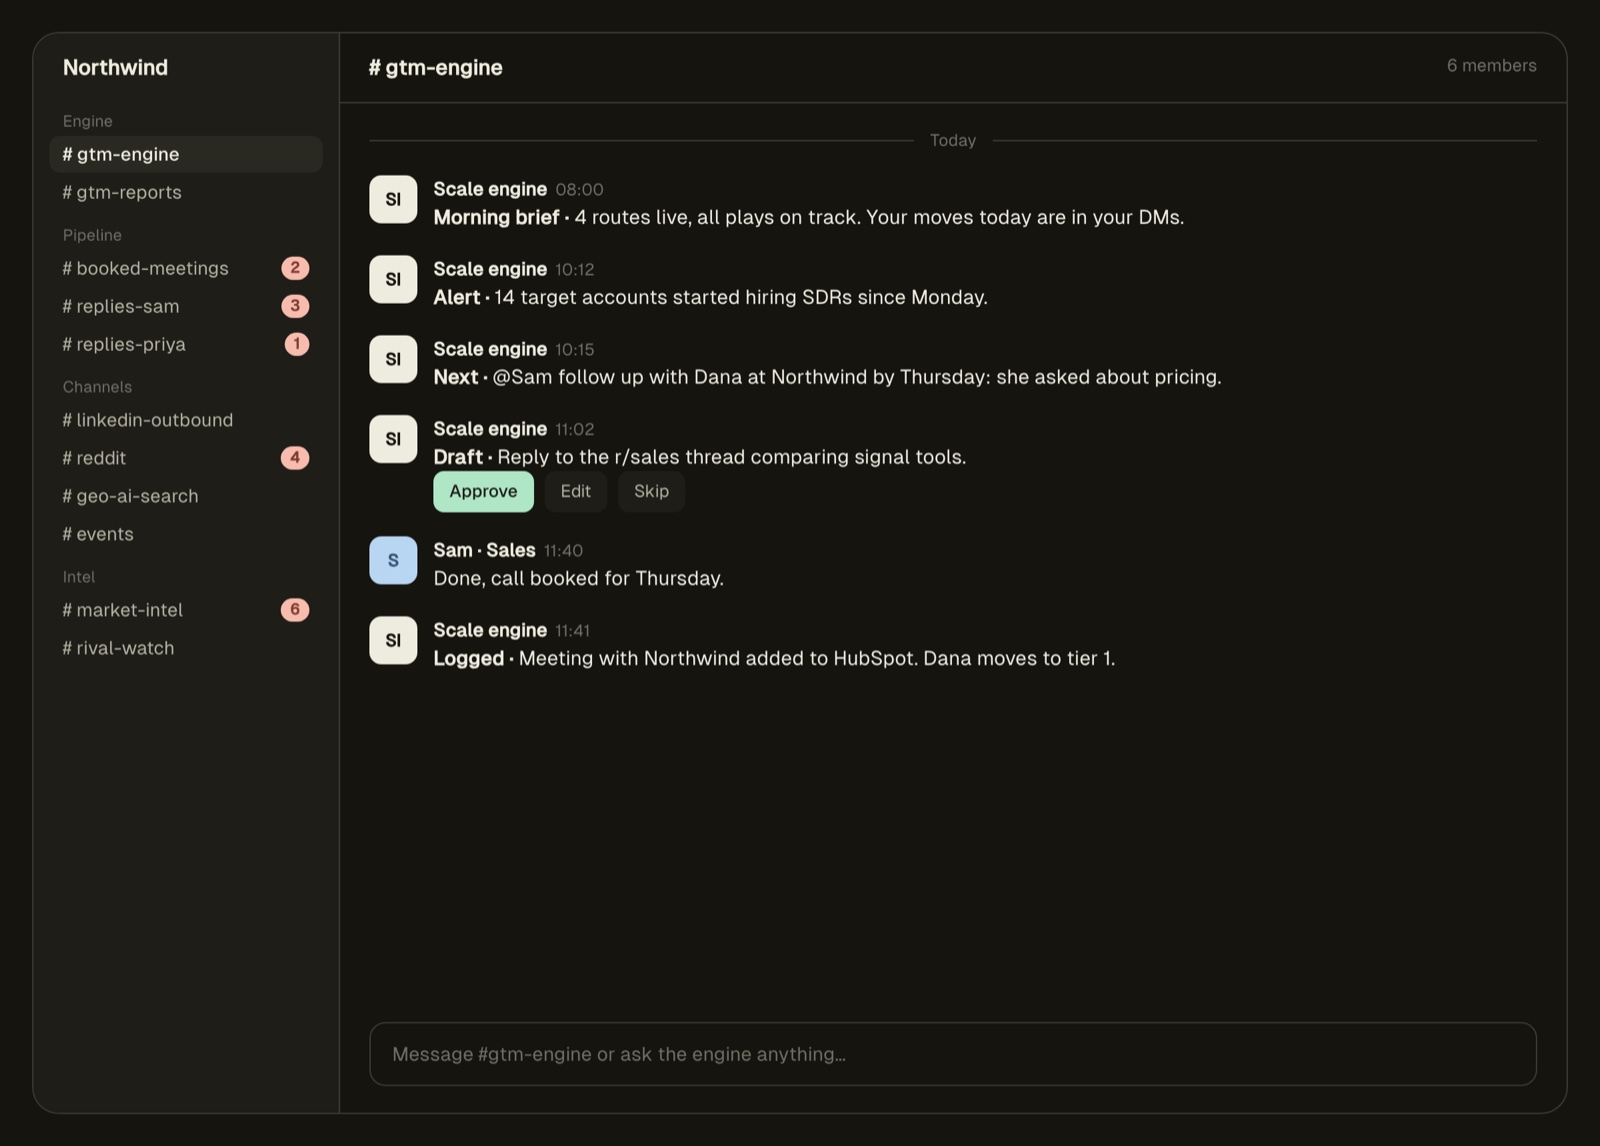This screenshot has width=1600, height=1146.
Task: Click Scale engine avatar on the 08:00 message
Action: tap(393, 199)
